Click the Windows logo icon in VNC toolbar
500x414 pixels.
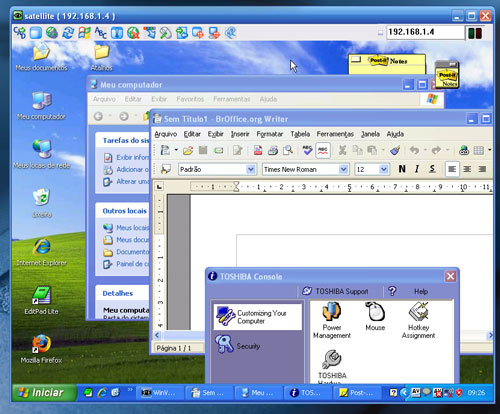84,33
